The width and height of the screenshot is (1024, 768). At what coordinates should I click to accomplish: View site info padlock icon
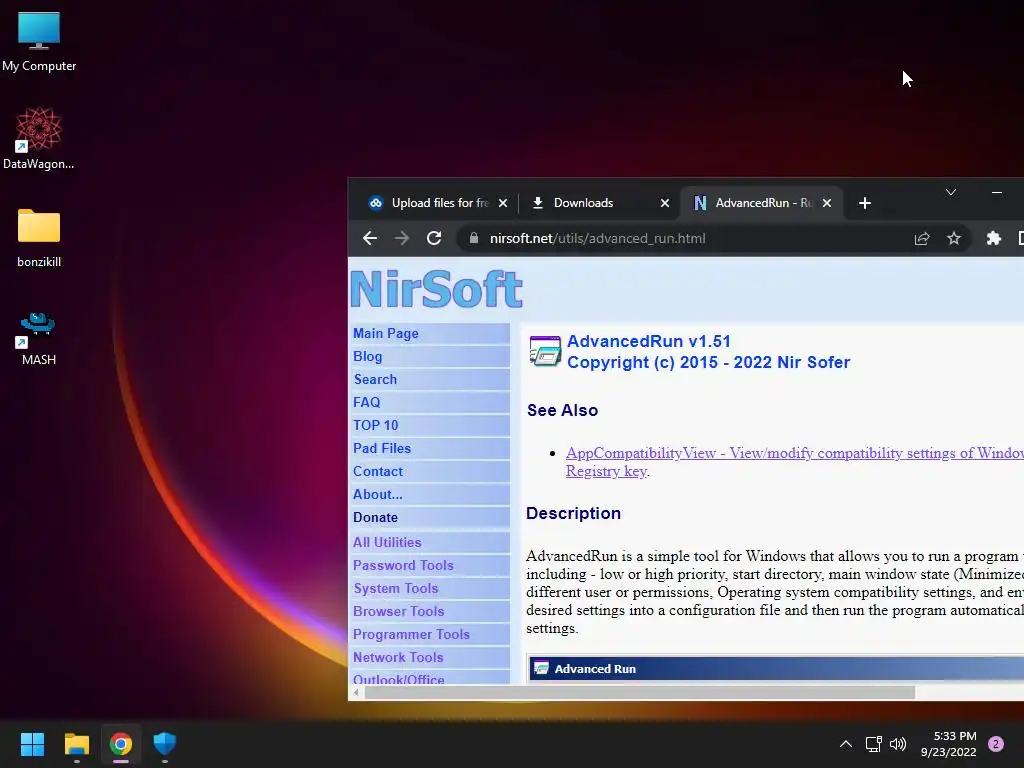[474, 238]
